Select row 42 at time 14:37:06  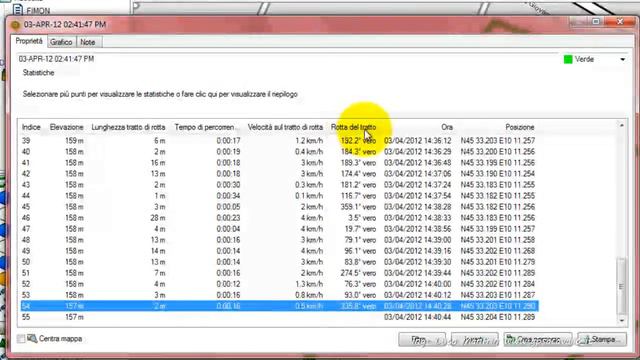(x=280, y=174)
